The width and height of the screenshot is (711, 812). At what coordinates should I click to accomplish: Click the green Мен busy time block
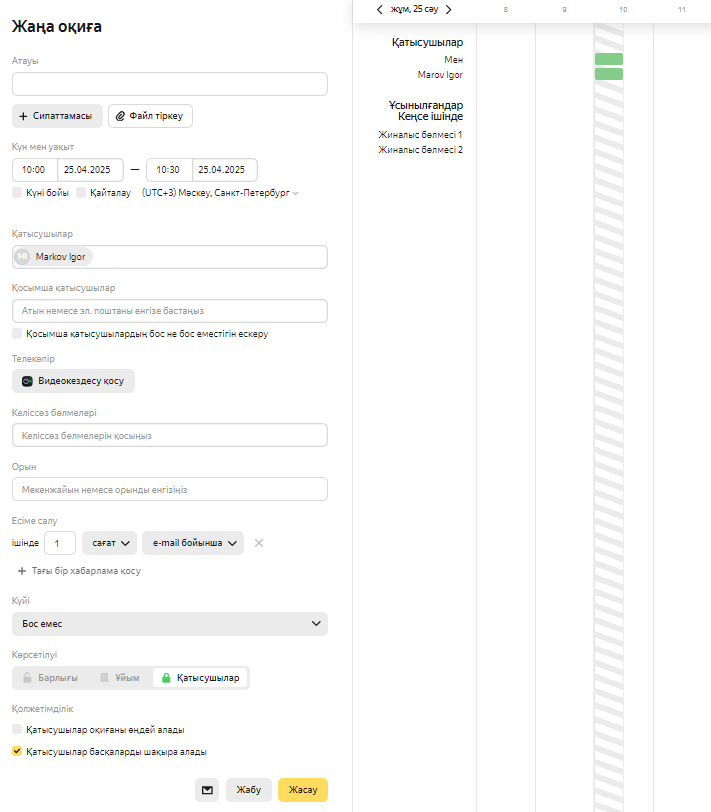[608, 59]
